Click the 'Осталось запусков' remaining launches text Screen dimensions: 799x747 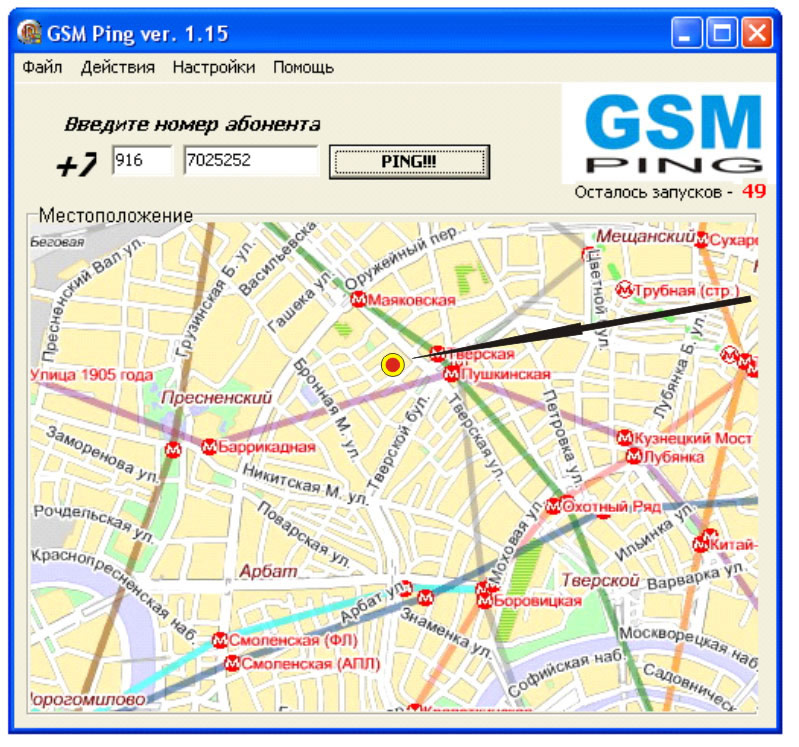pos(654,192)
